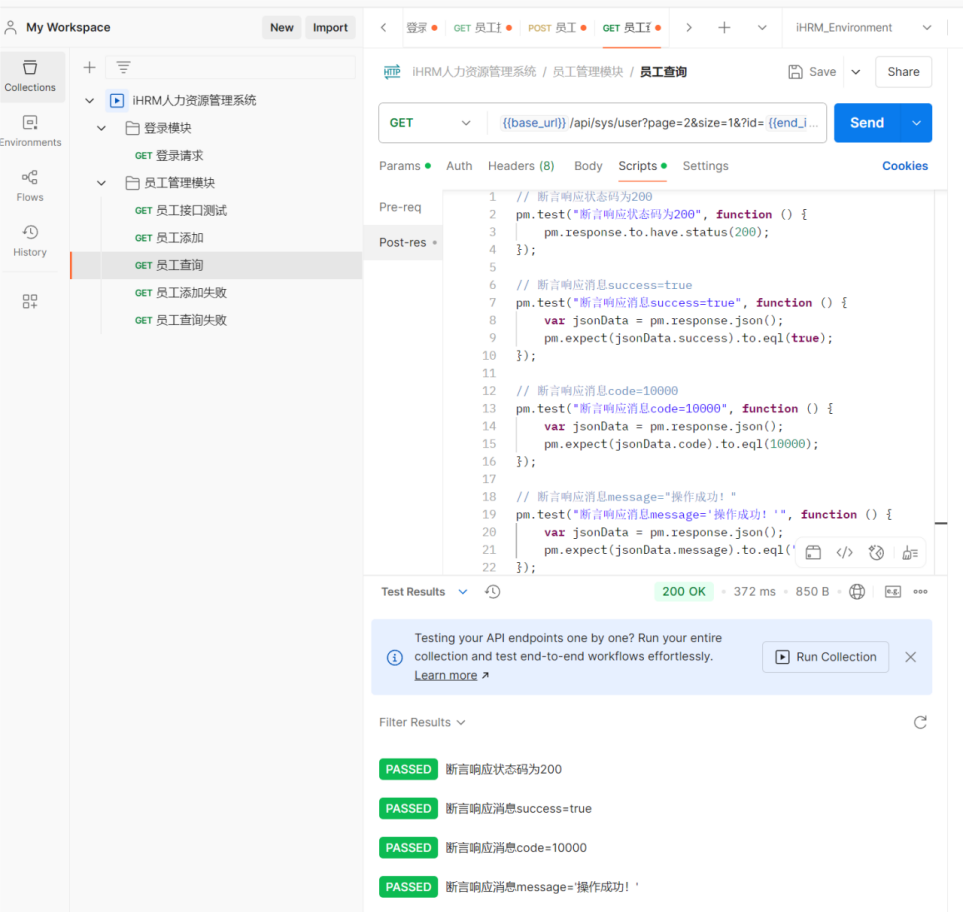The height and width of the screenshot is (913, 964).
Task: Open the Filter Results dropdown
Action: point(422,722)
